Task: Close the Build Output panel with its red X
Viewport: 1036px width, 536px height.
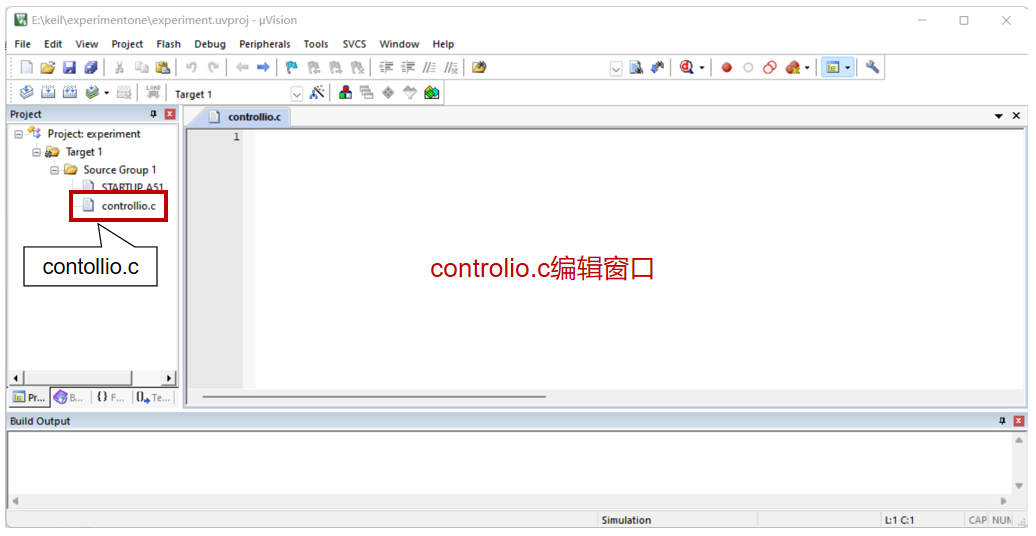Action: tap(1019, 421)
